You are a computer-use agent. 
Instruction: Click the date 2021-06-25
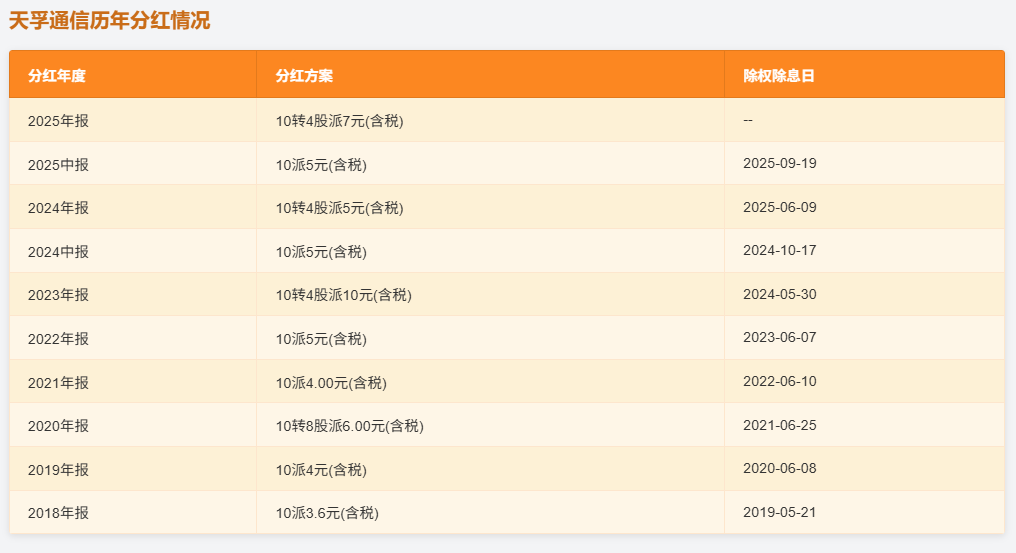click(779, 425)
